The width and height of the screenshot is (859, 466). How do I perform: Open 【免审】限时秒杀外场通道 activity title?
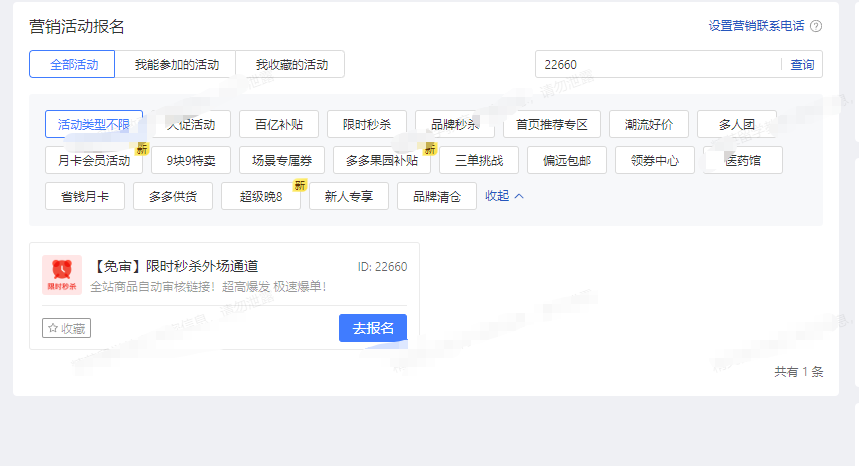click(174, 266)
